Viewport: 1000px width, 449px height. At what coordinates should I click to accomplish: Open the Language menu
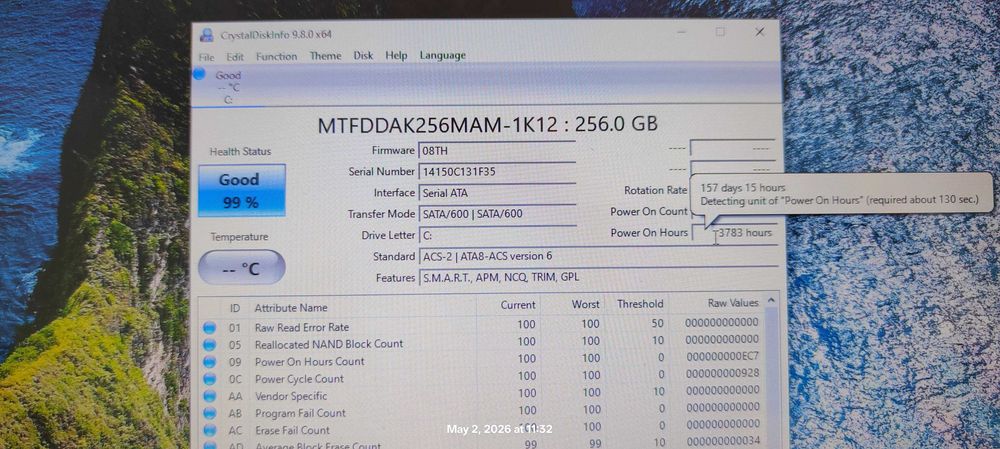(443, 55)
